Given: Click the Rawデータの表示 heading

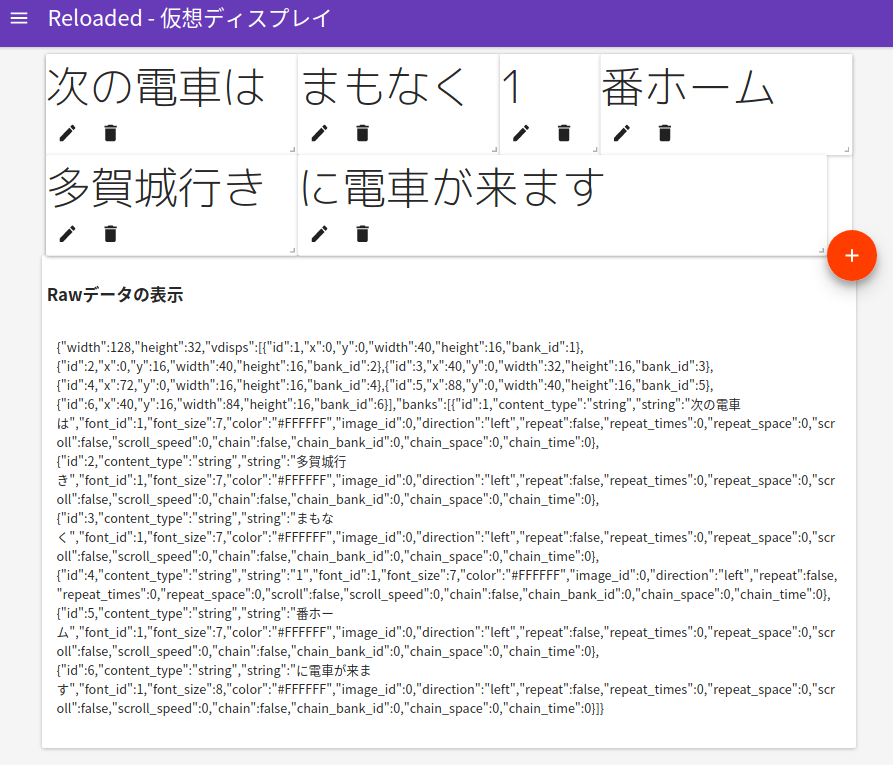Looking at the screenshot, I should click(x=115, y=295).
